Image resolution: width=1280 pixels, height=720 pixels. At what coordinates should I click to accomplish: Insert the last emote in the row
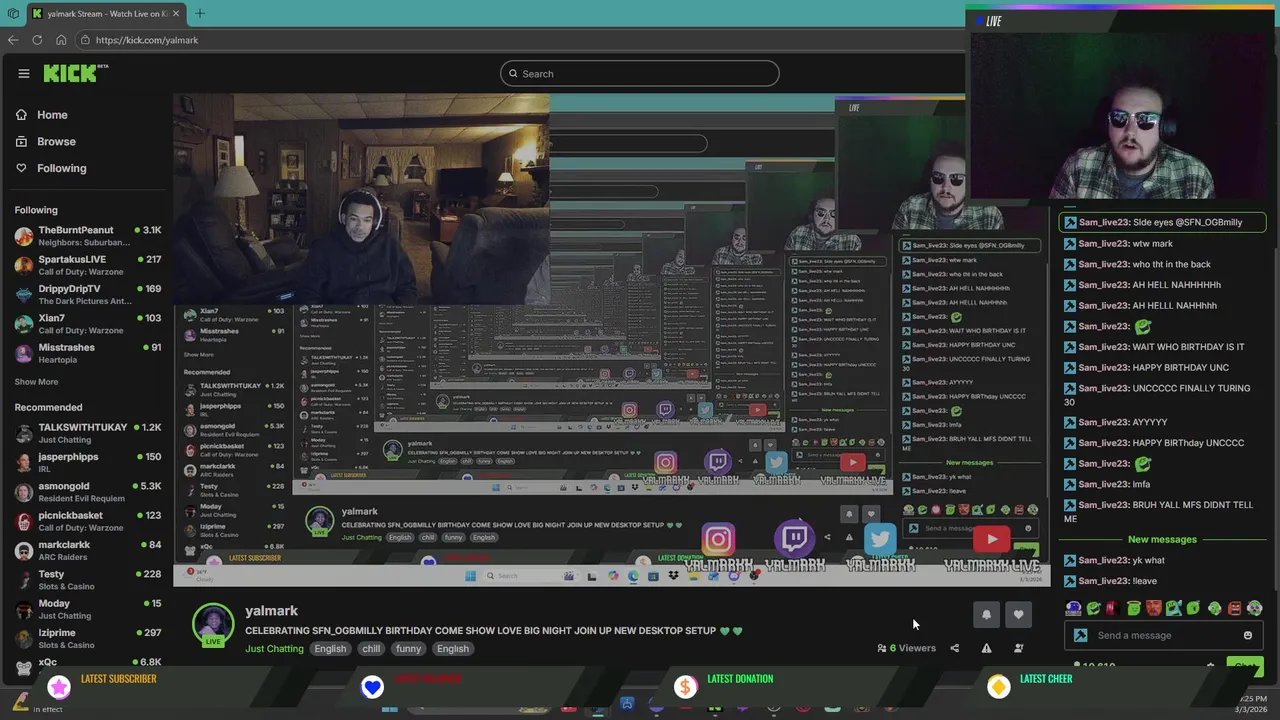coord(1254,608)
